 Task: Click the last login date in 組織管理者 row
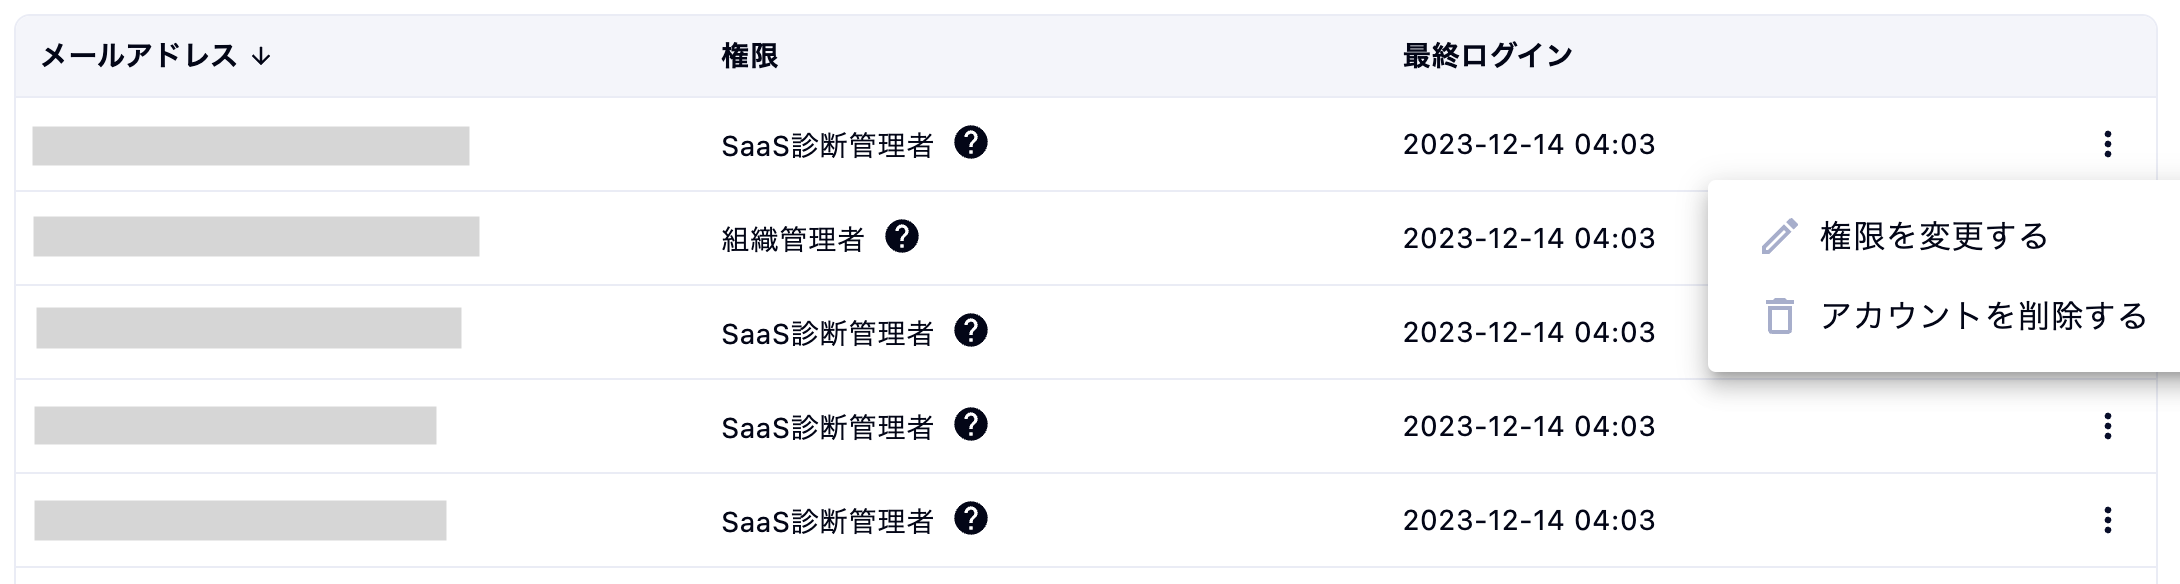[x=1529, y=238]
